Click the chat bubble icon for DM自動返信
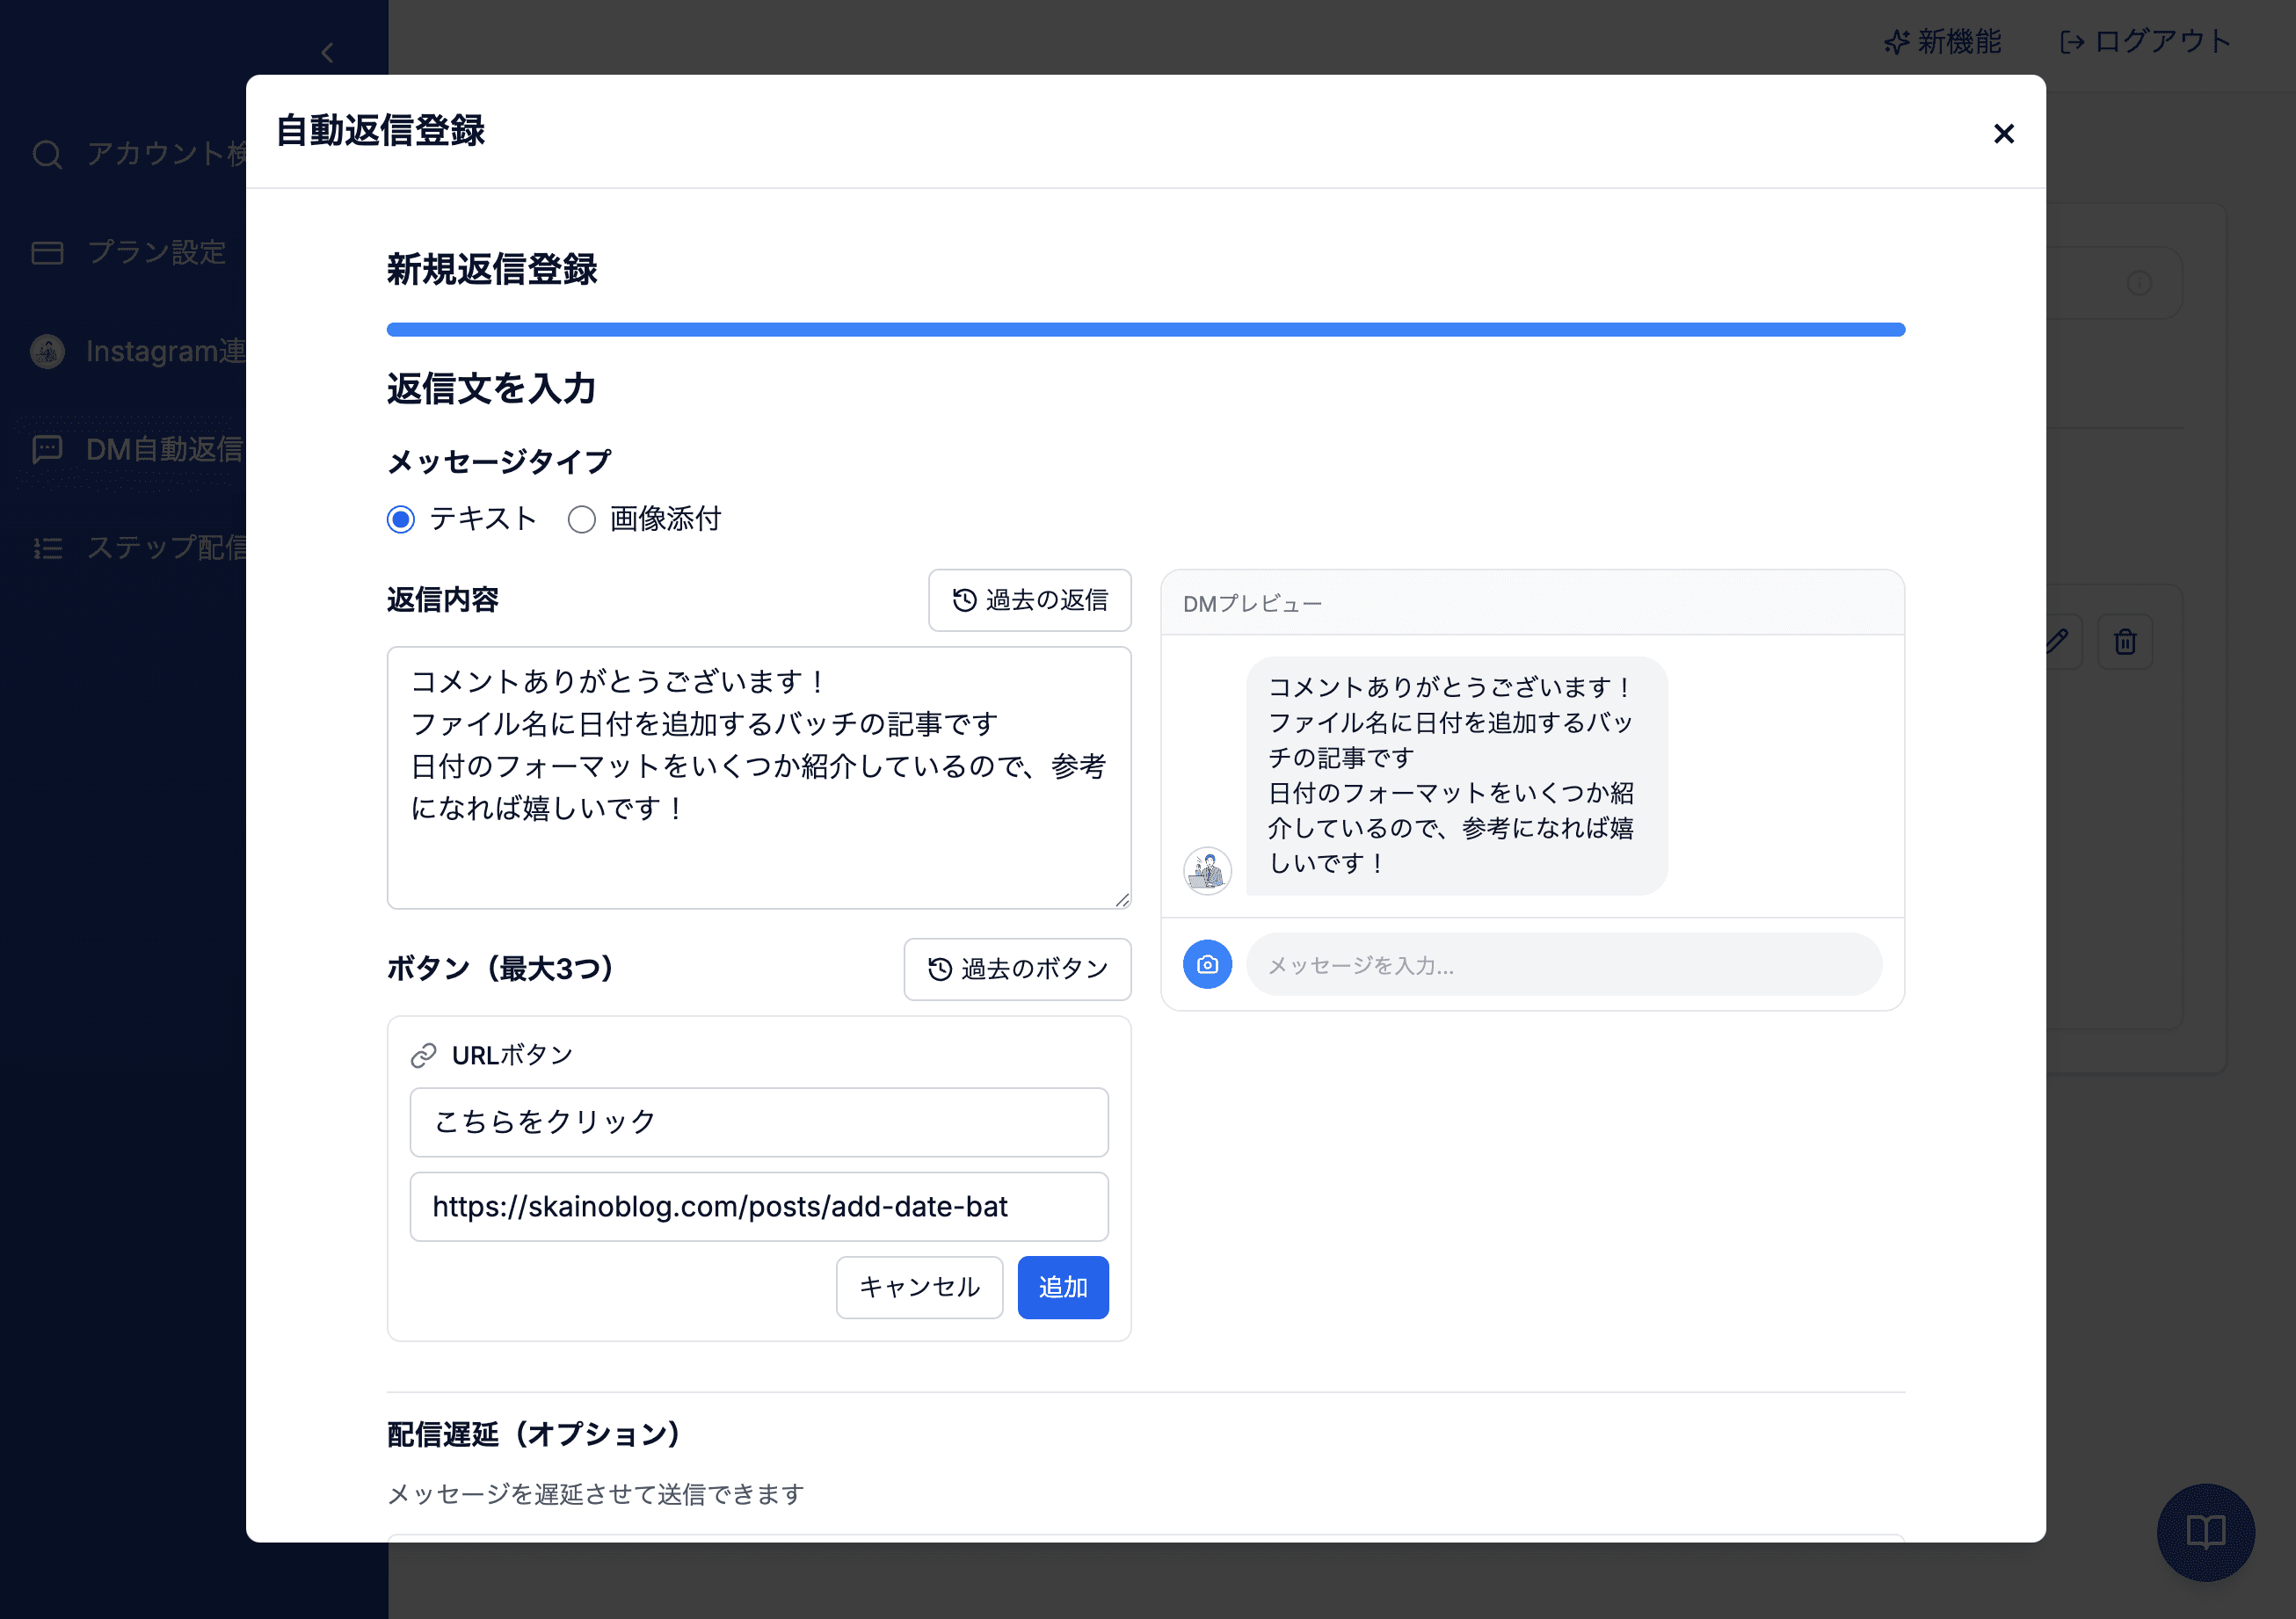The width and height of the screenshot is (2296, 1619). click(x=47, y=450)
